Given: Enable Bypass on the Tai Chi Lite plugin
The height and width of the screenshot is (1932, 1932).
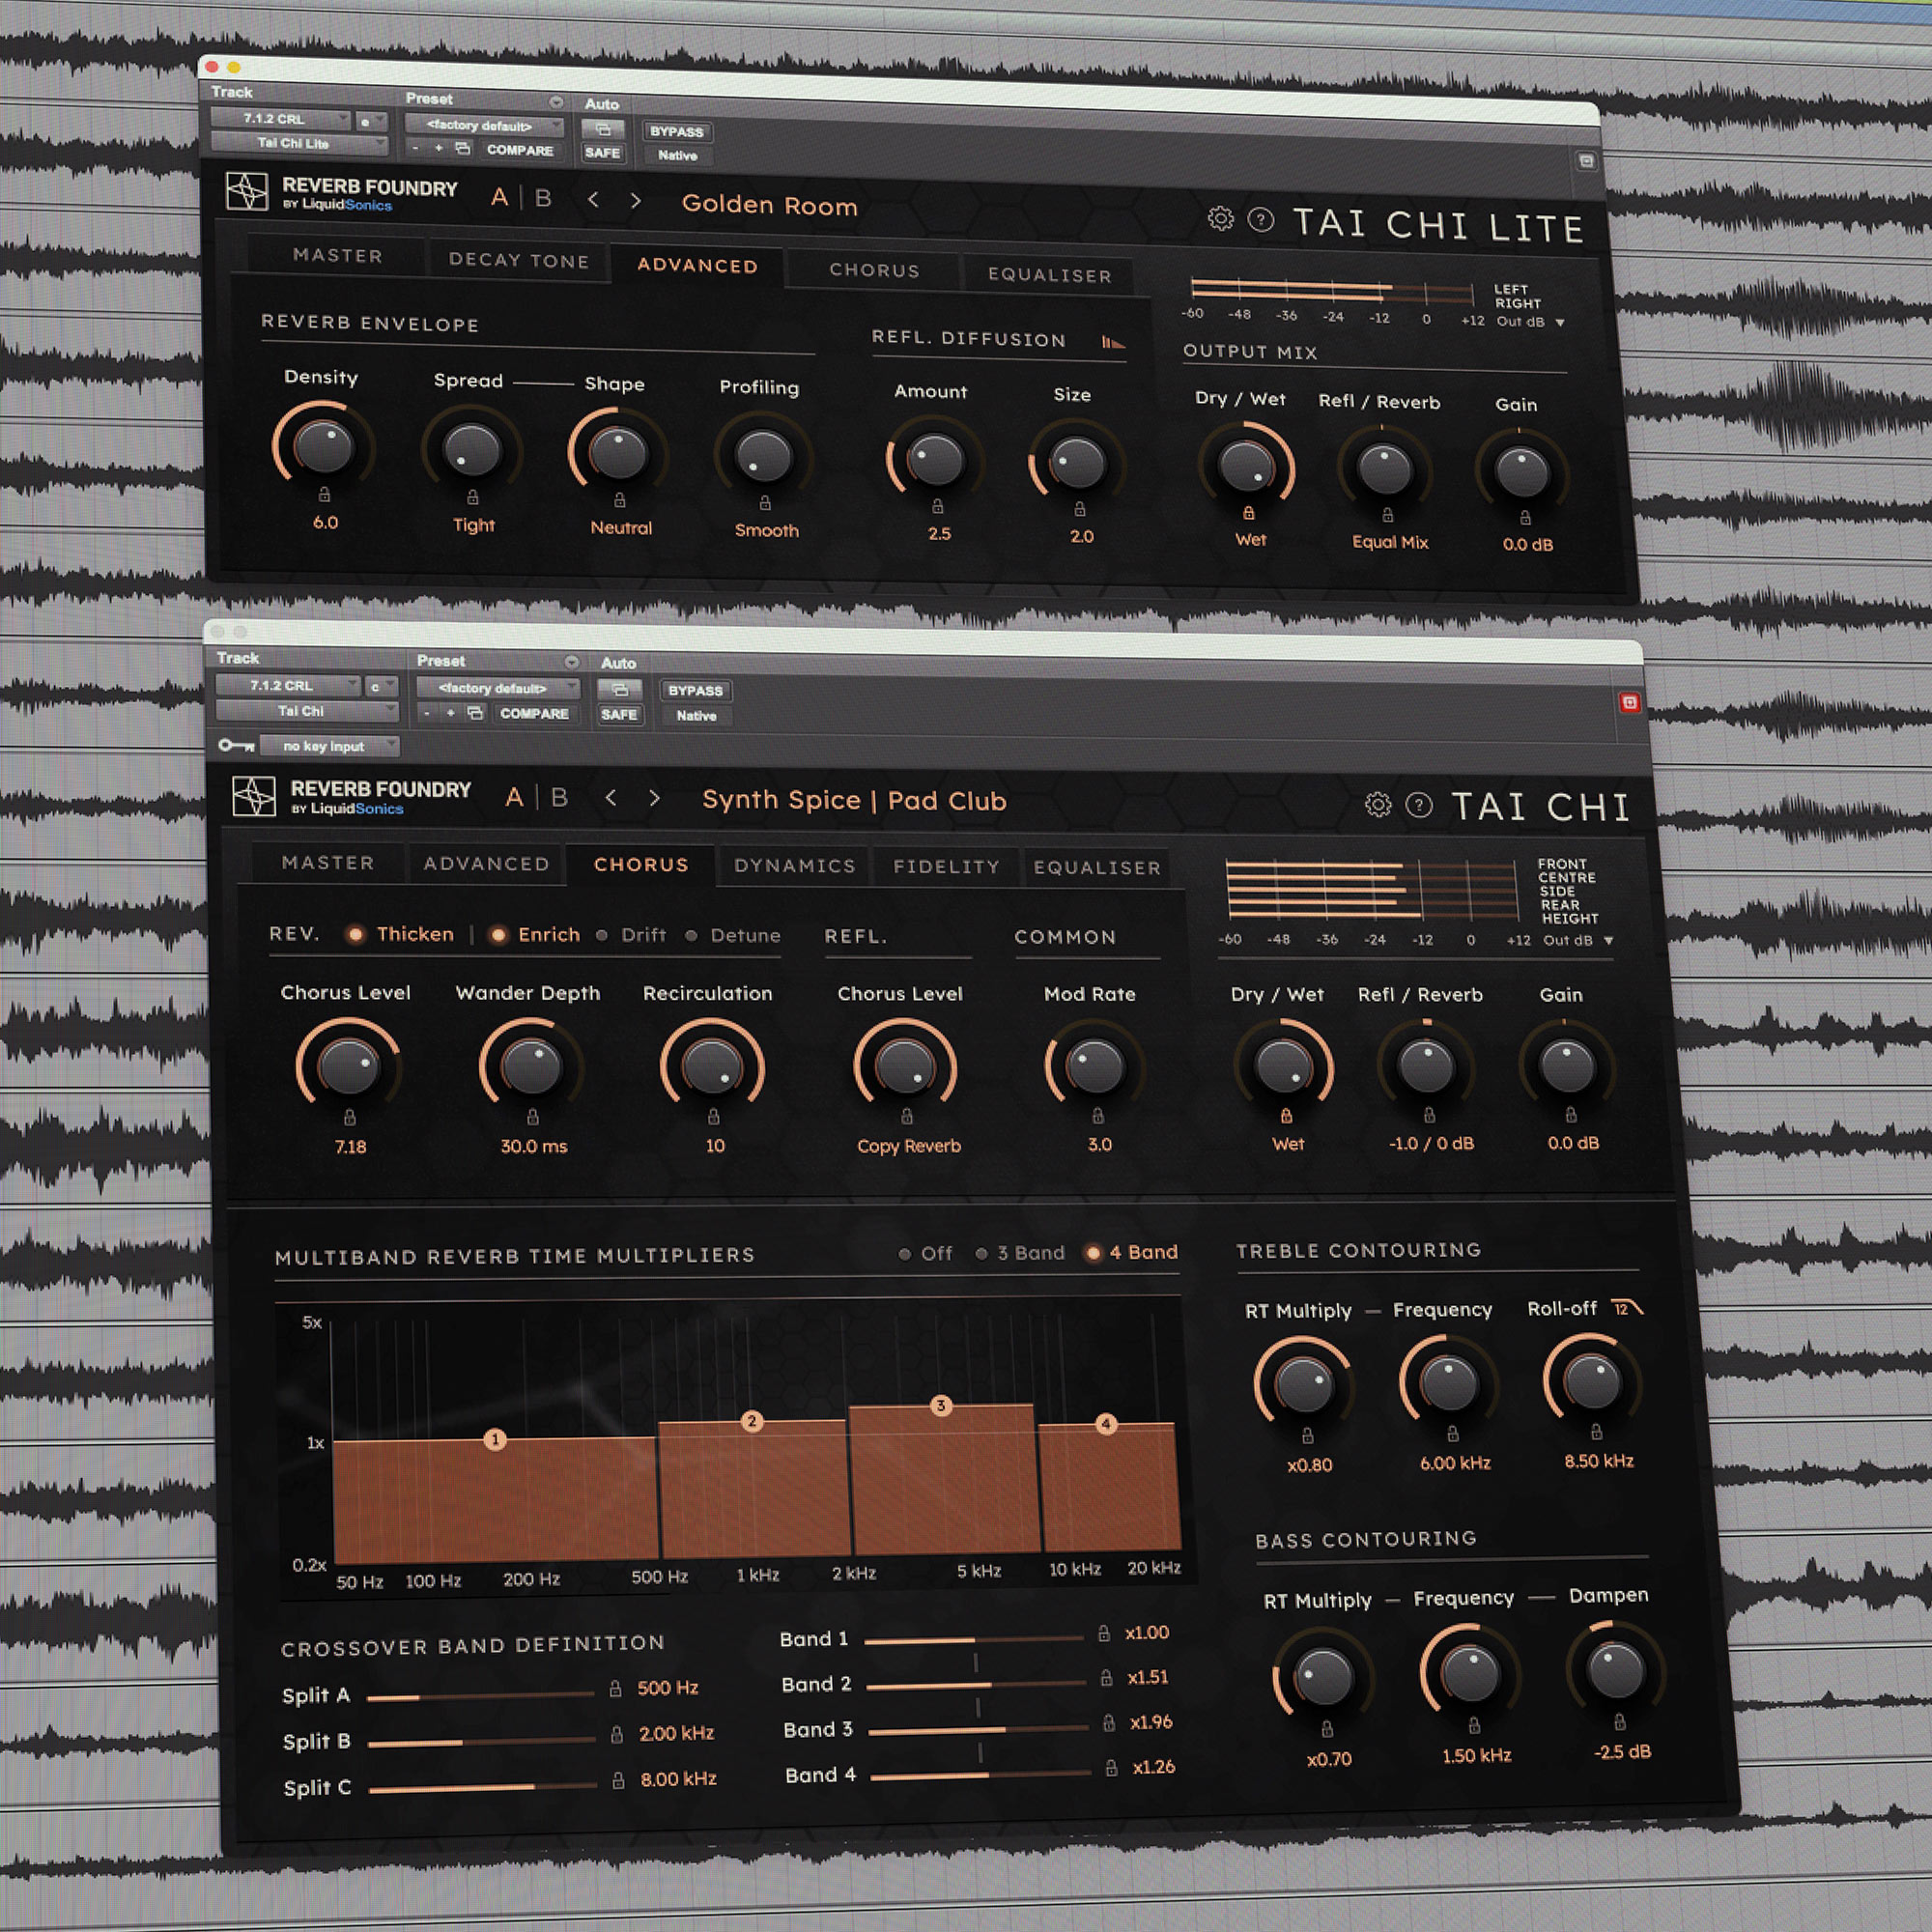Looking at the screenshot, I should [676, 132].
